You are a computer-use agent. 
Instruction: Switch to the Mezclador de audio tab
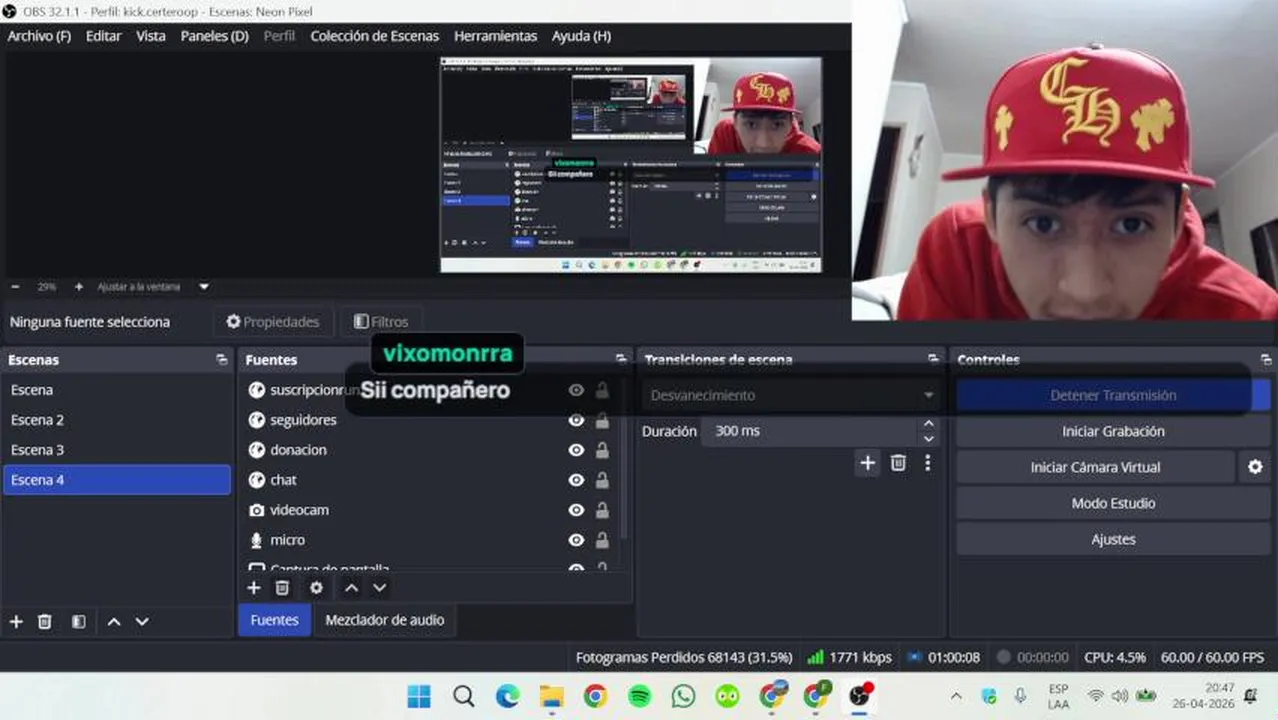click(384, 620)
